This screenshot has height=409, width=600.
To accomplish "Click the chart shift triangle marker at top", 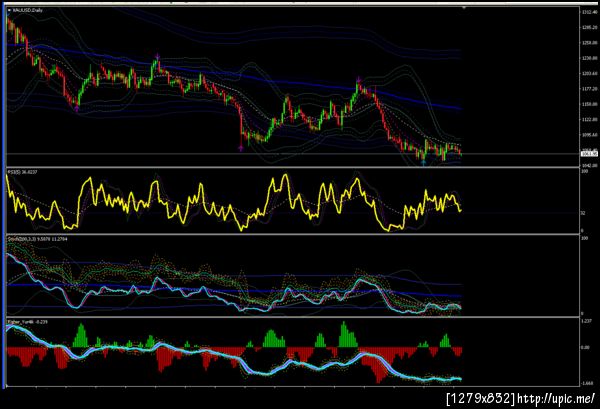I will pyautogui.click(x=463, y=7).
